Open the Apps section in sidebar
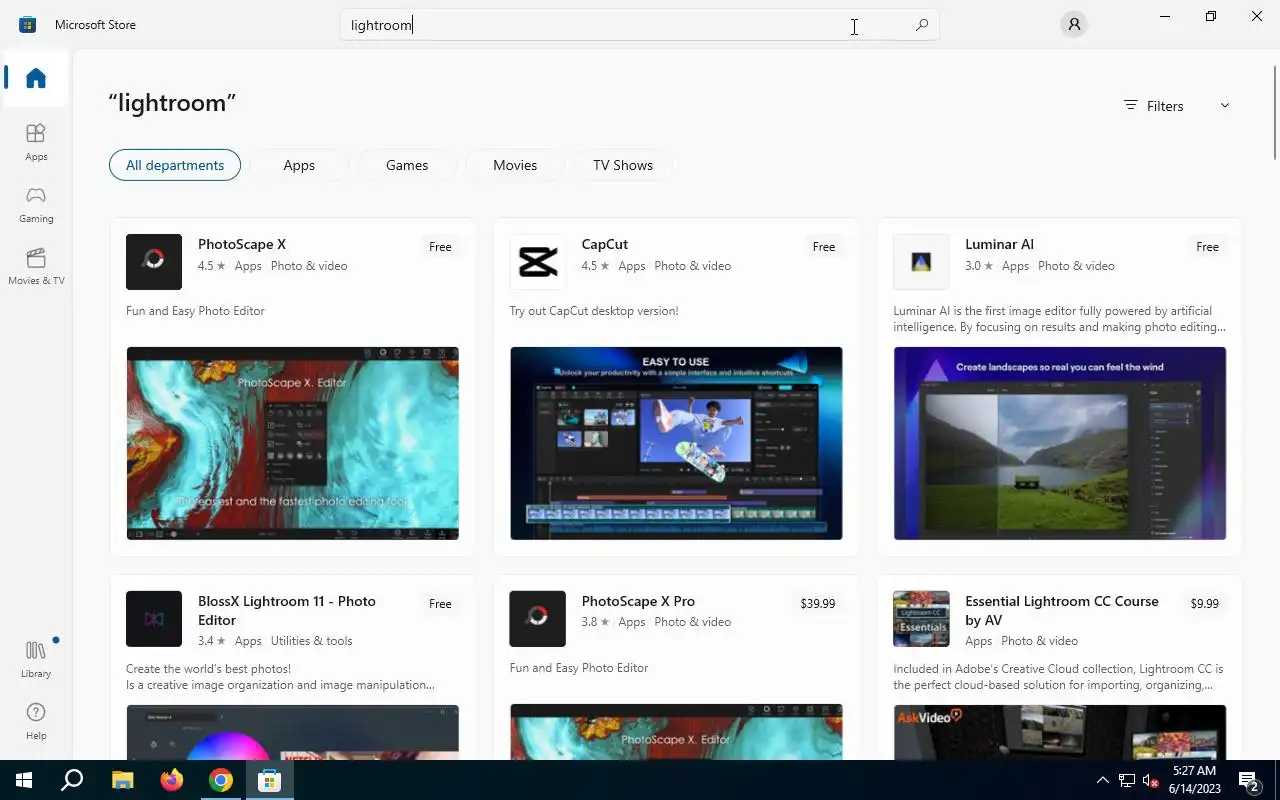The image size is (1280, 800). (x=36, y=142)
